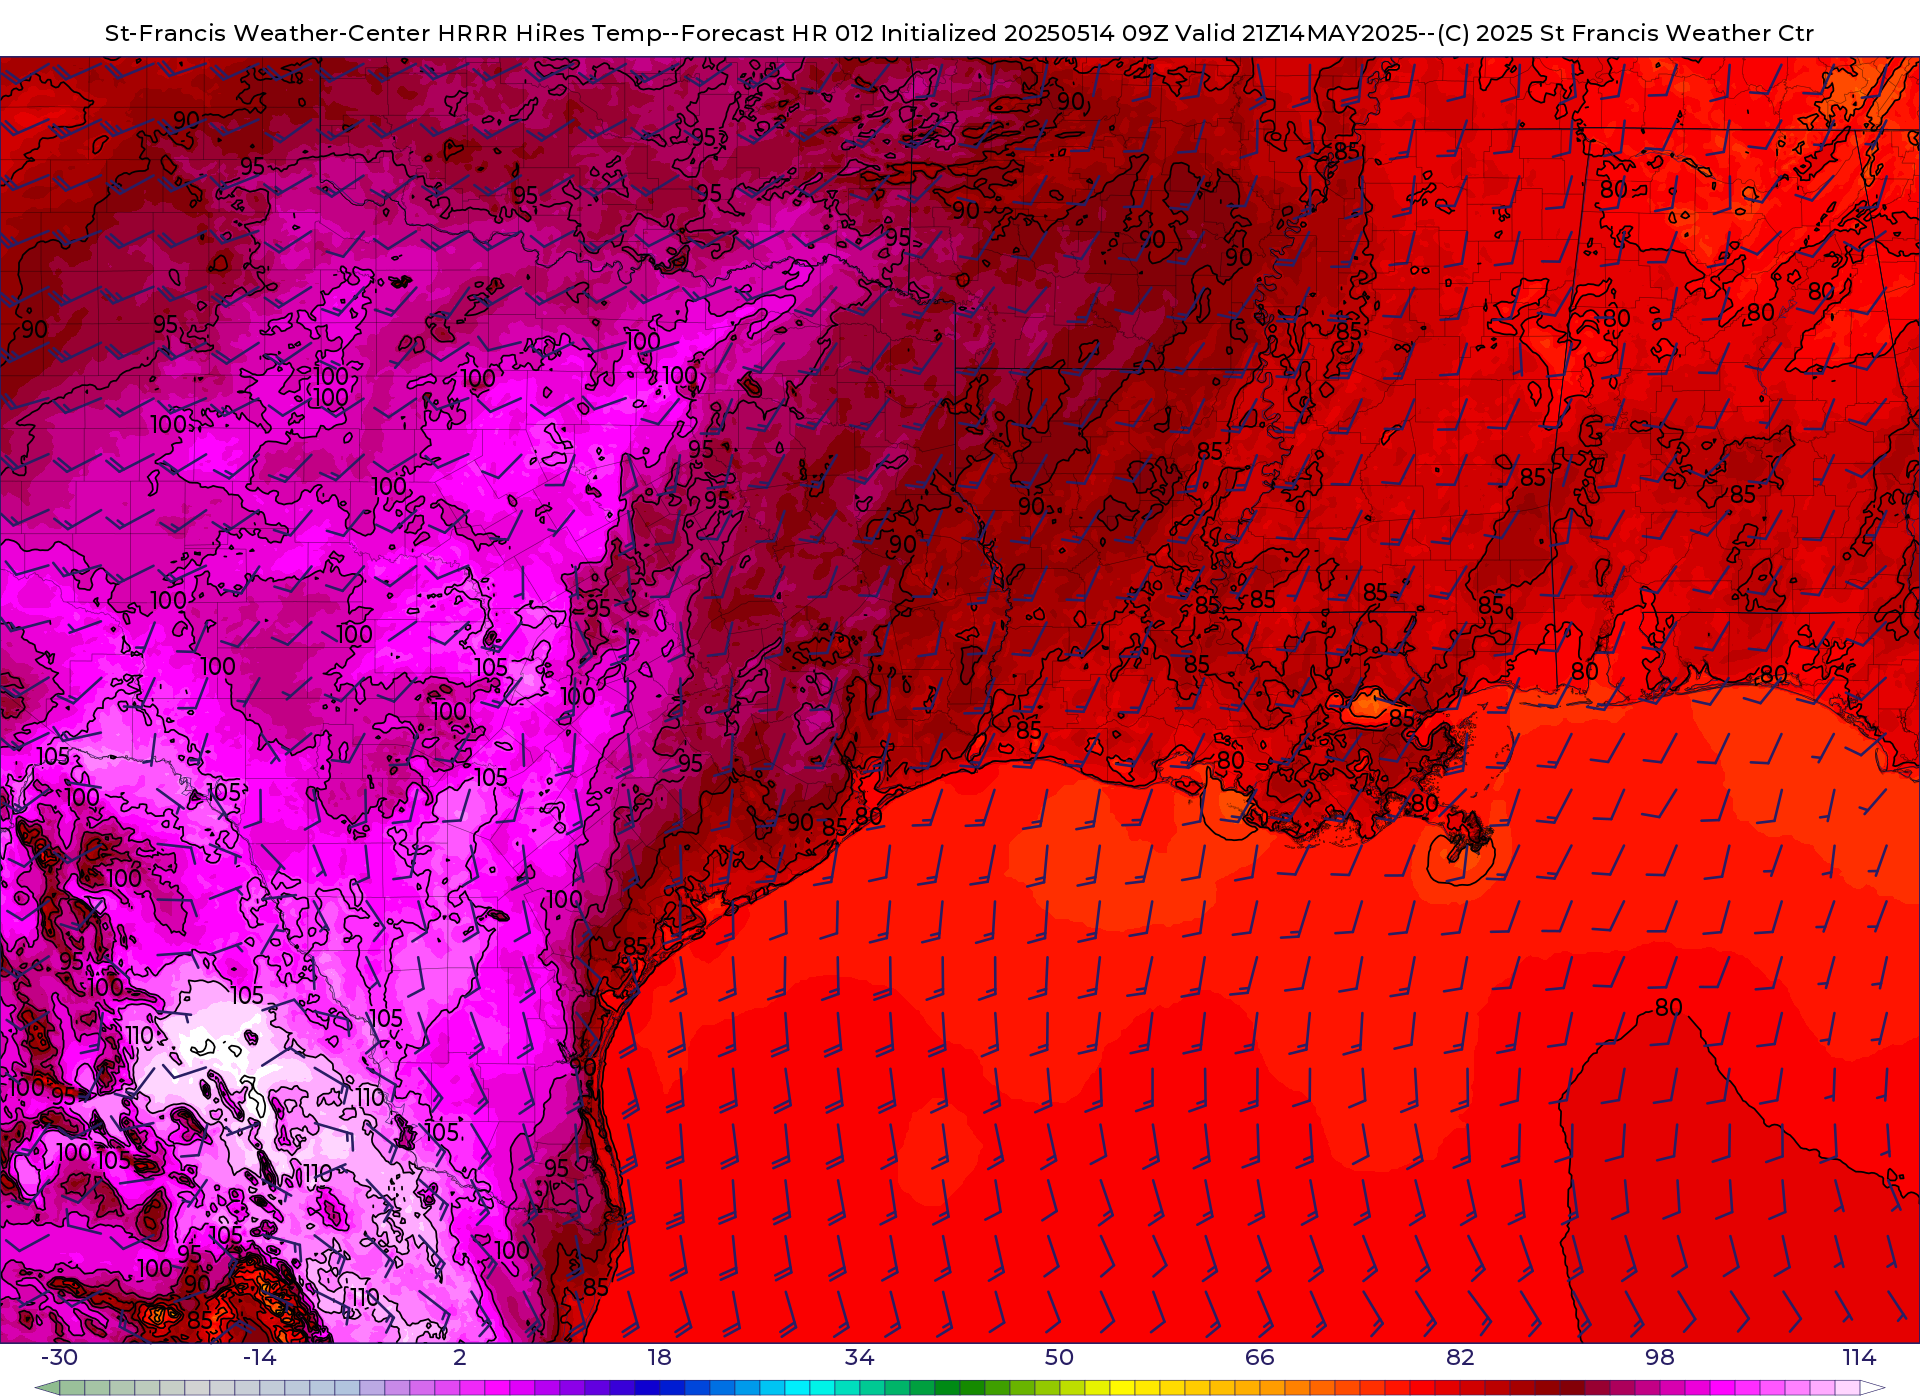The width and height of the screenshot is (1920, 1400).
Task: Click the HRRR HiRes Temp forecast title
Action: [959, 33]
